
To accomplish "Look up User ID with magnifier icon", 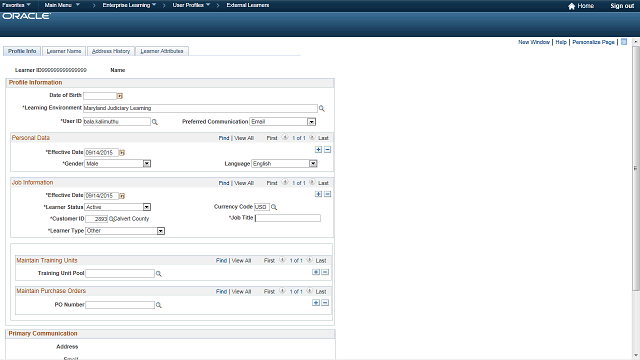I will (155, 122).
